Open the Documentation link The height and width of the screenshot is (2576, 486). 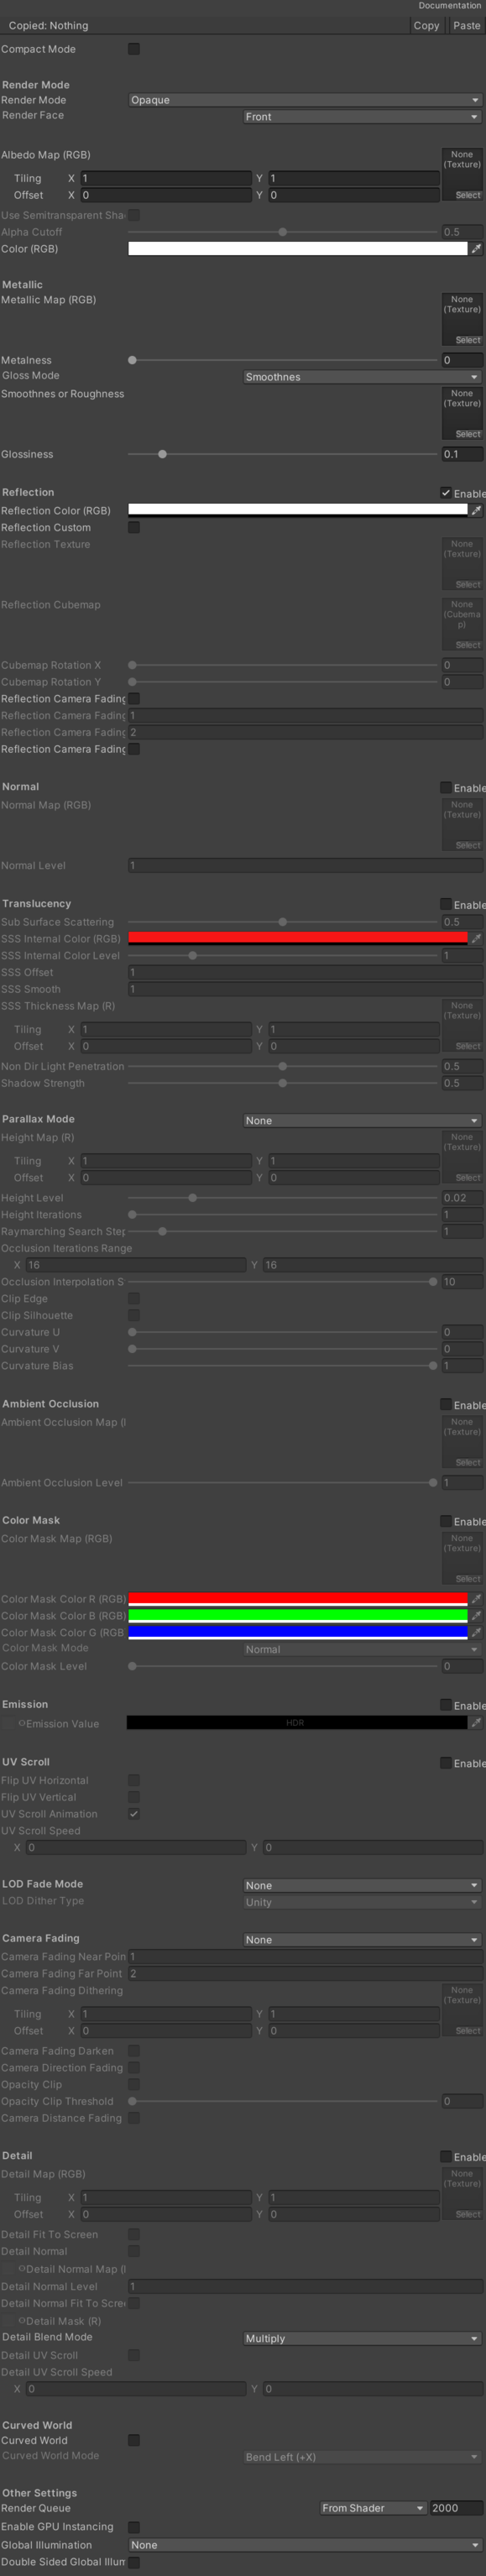[450, 6]
